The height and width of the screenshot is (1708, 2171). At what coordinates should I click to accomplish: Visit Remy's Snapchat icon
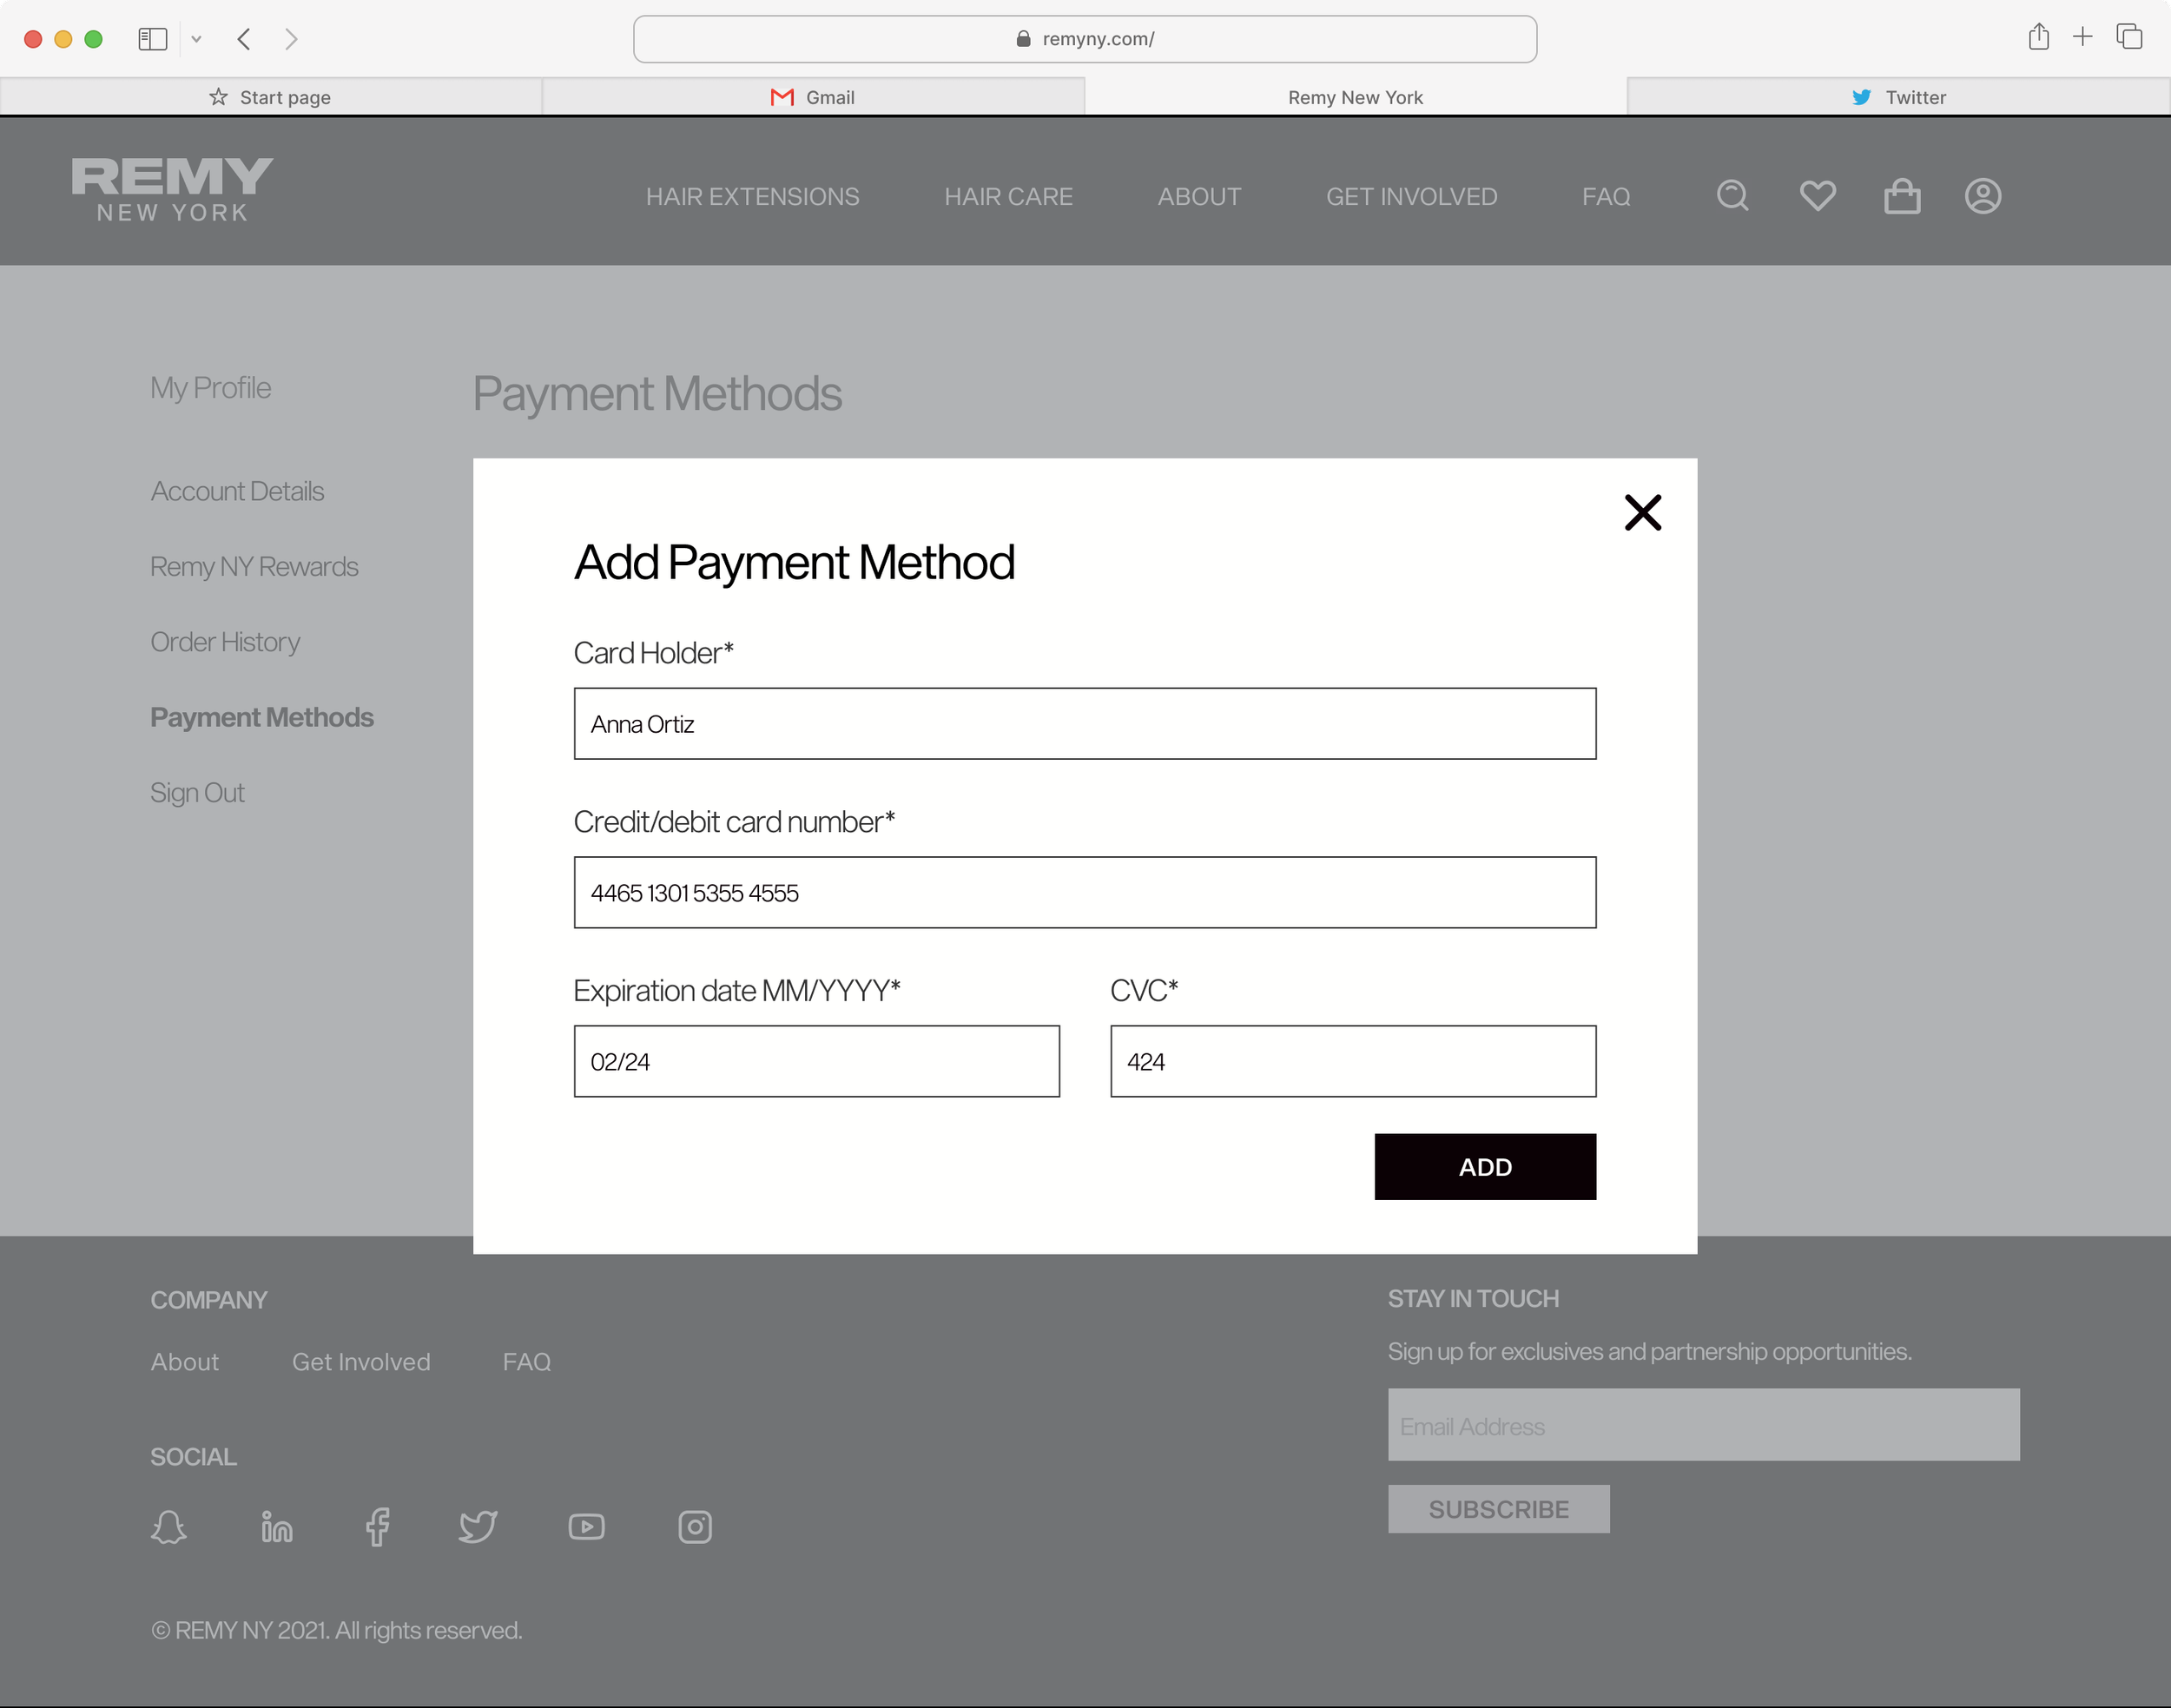(169, 1526)
